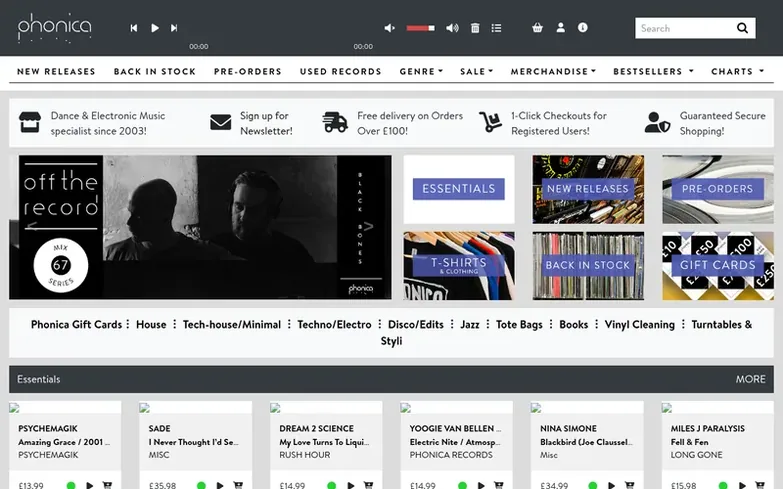The image size is (783, 489).
Task: Go to the Pre-Orders menu item
Action: pos(248,71)
